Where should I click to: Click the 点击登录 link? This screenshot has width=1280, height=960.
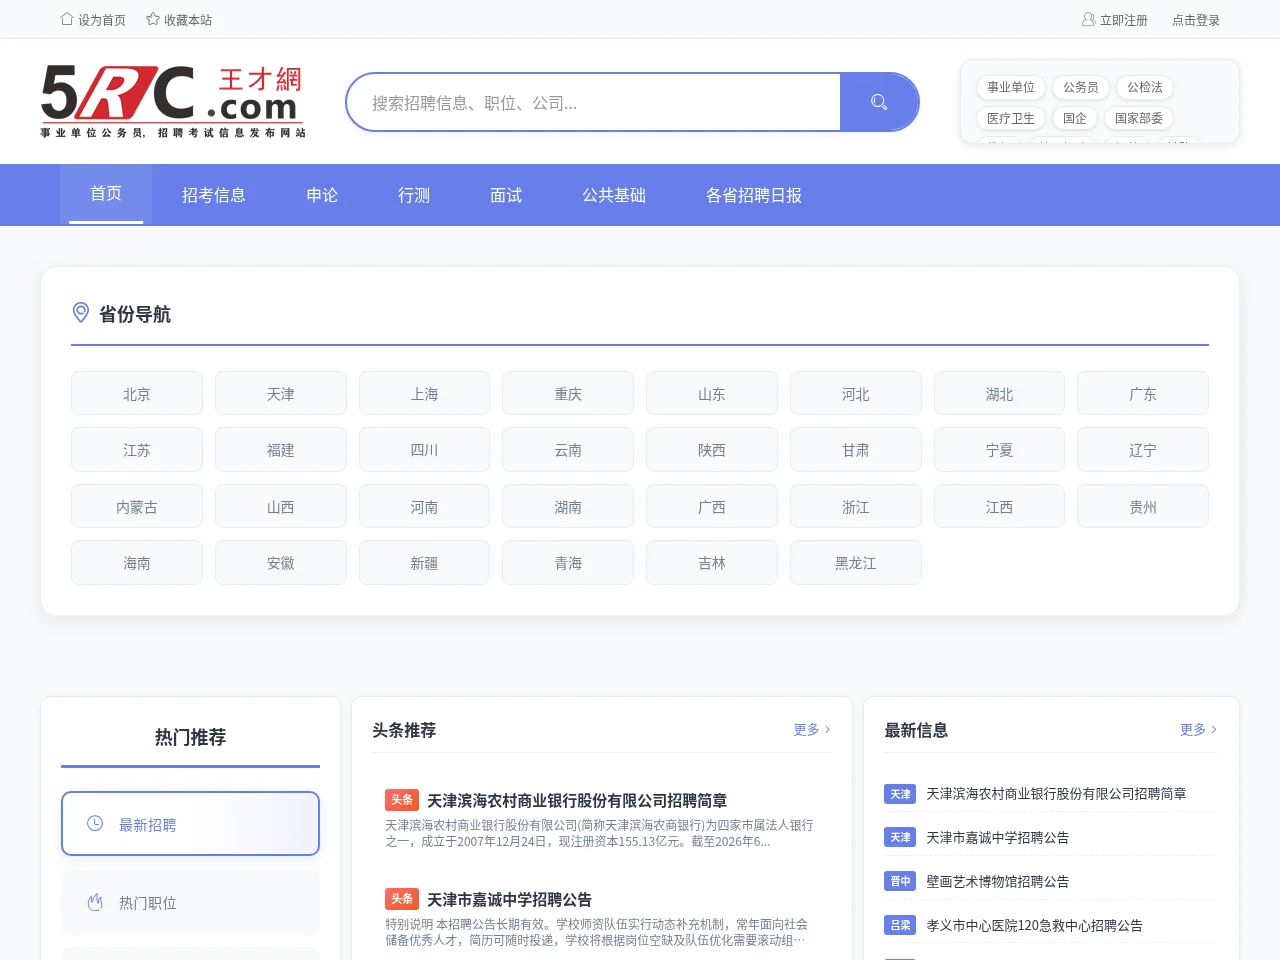coord(1196,20)
